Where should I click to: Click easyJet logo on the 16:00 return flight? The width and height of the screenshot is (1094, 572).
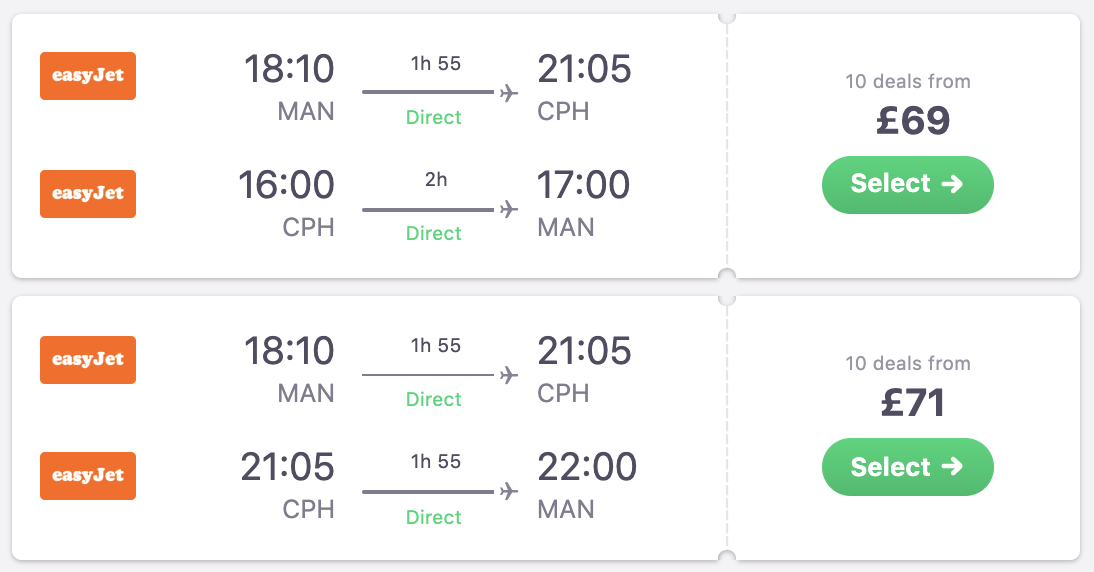(x=88, y=194)
